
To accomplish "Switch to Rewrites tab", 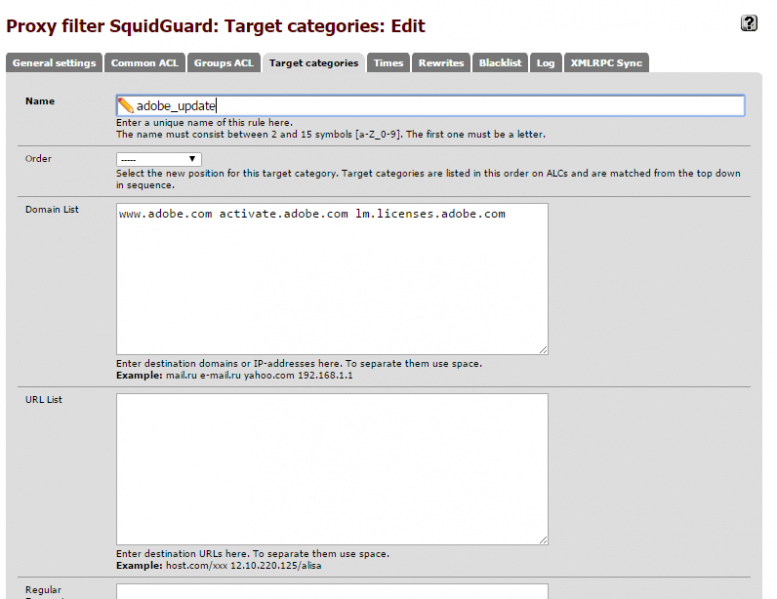I will point(441,63).
